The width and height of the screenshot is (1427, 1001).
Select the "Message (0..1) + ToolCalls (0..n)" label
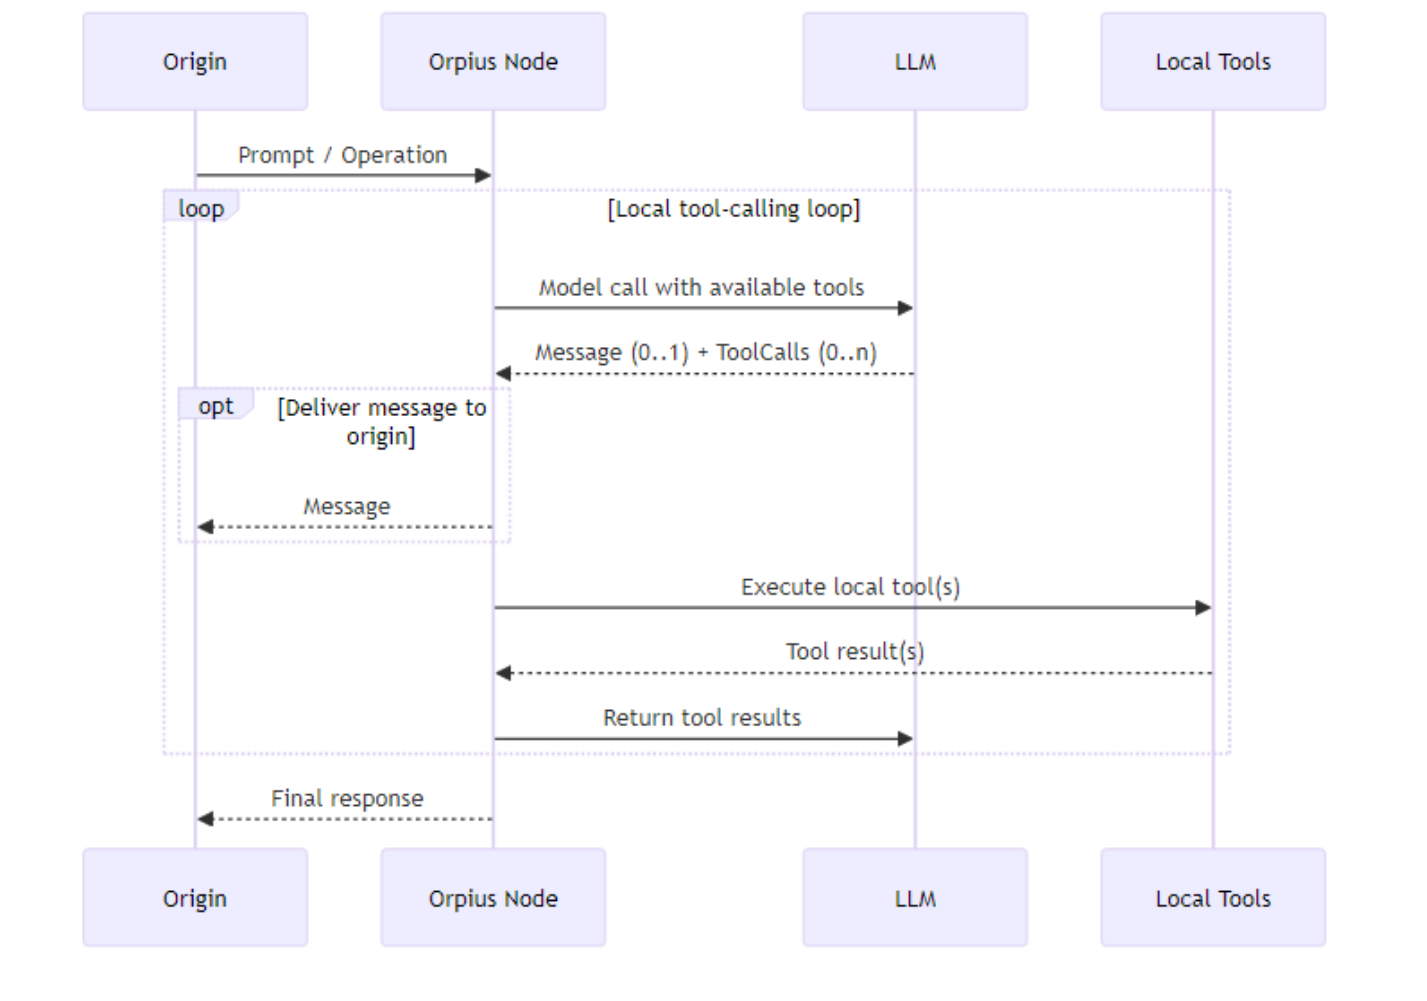coord(705,353)
